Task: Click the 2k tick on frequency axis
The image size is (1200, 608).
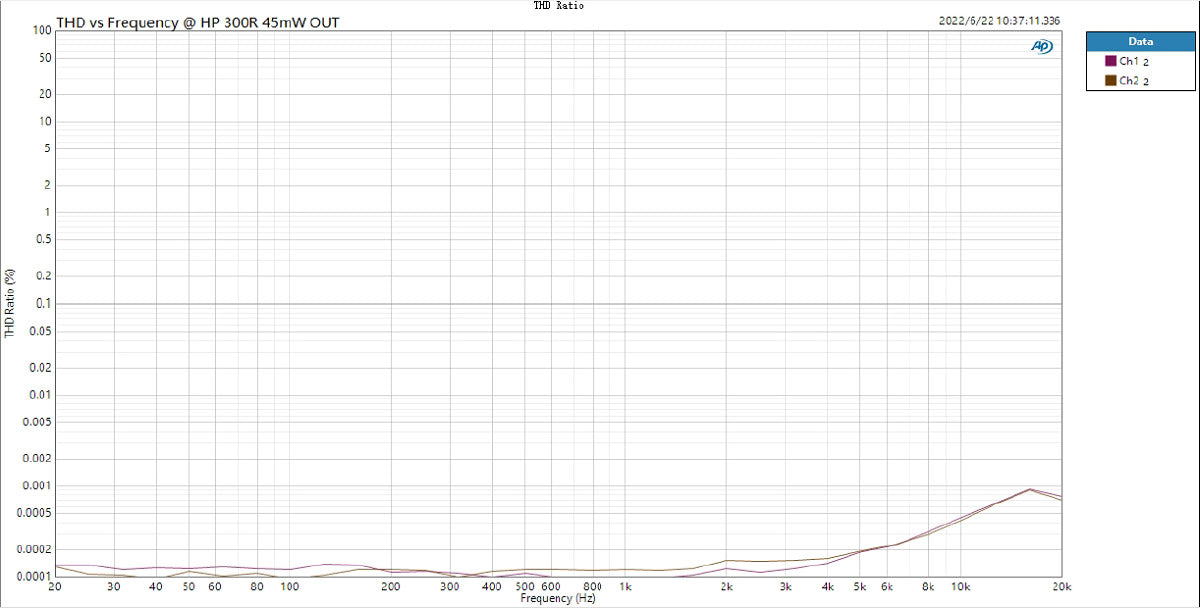Action: pos(727,587)
